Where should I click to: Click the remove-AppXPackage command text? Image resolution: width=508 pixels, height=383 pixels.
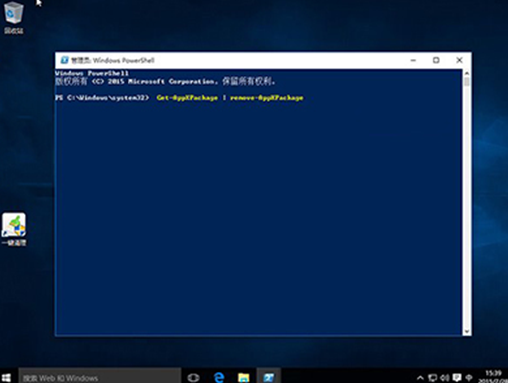pyautogui.click(x=267, y=98)
